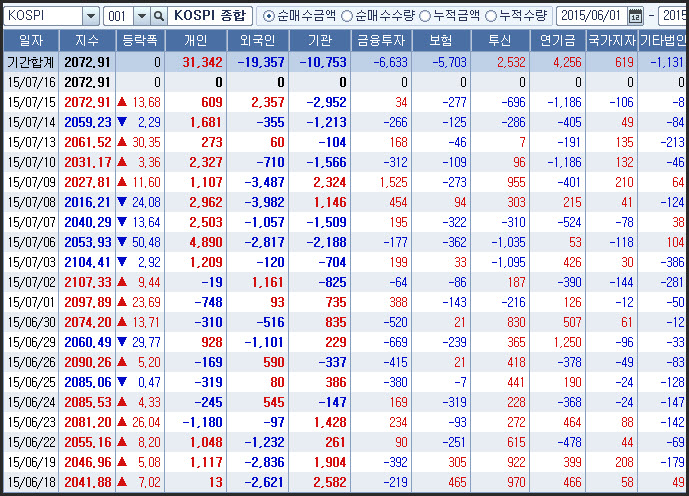Click index value 2090.26 on 15/06/26
The height and width of the screenshot is (496, 689).
(x=88, y=362)
